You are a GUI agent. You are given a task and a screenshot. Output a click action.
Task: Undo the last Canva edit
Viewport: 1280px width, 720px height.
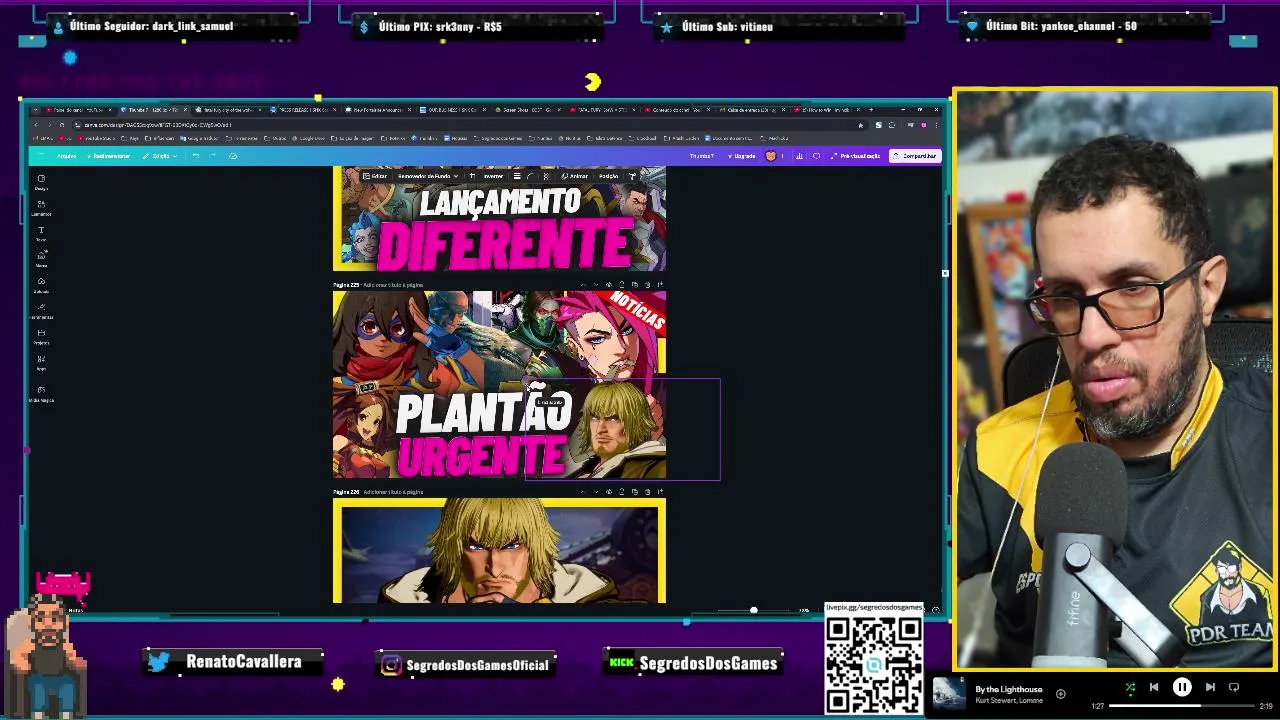[x=196, y=155]
